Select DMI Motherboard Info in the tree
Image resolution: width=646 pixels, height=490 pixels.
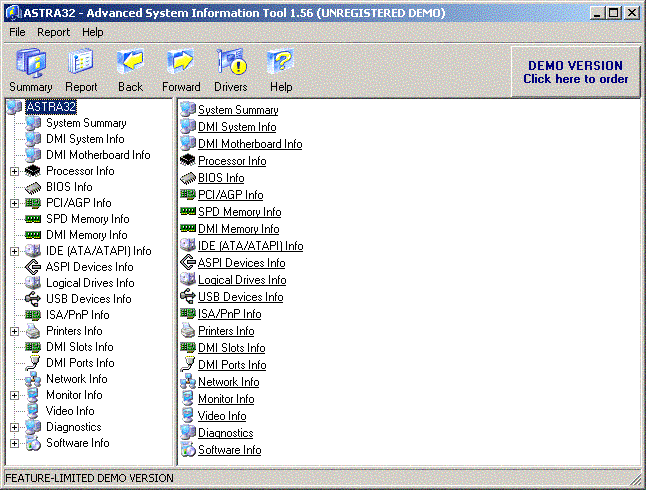[x=98, y=155]
